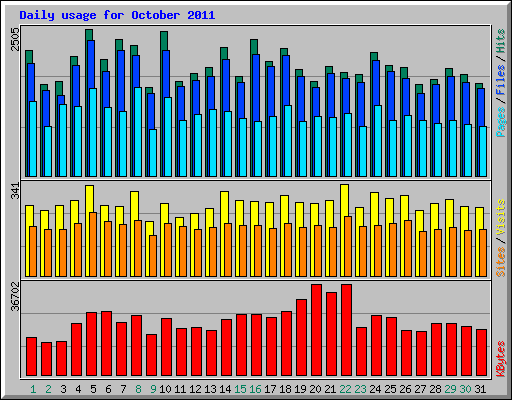
Task: Click the 2505 axis value label
Action: point(15,39)
